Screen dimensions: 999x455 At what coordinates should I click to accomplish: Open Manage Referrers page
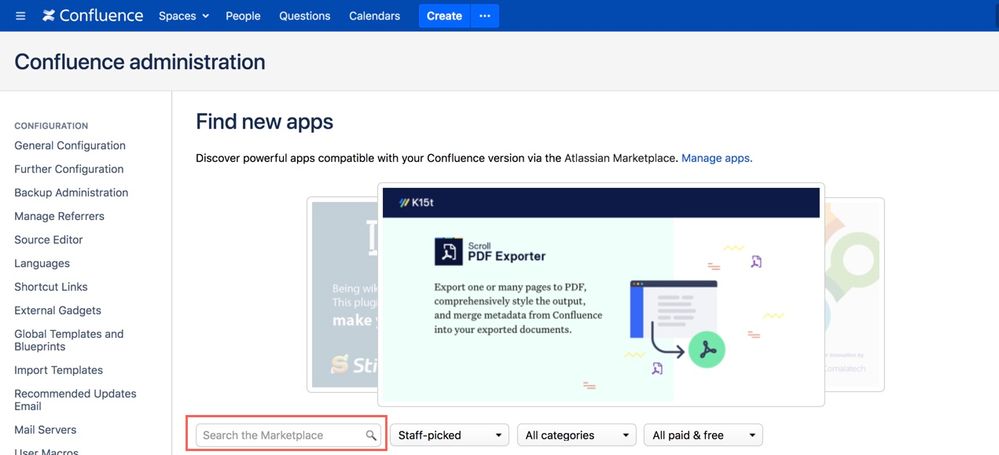coord(59,216)
